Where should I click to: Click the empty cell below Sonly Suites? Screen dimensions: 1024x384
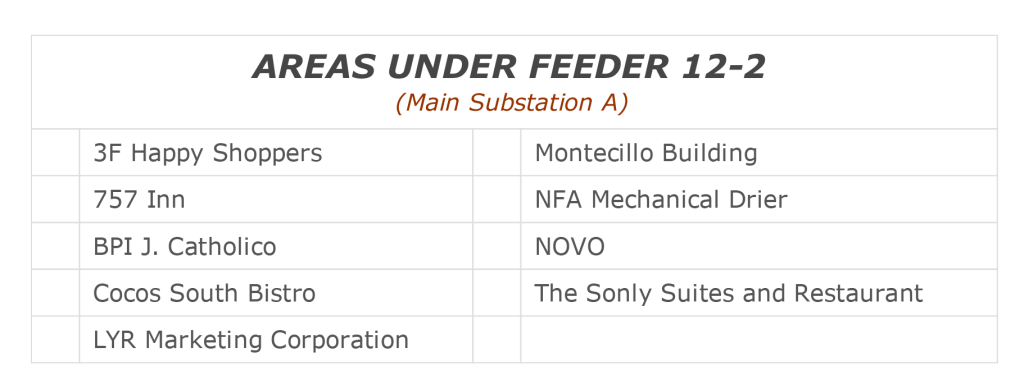click(x=759, y=340)
